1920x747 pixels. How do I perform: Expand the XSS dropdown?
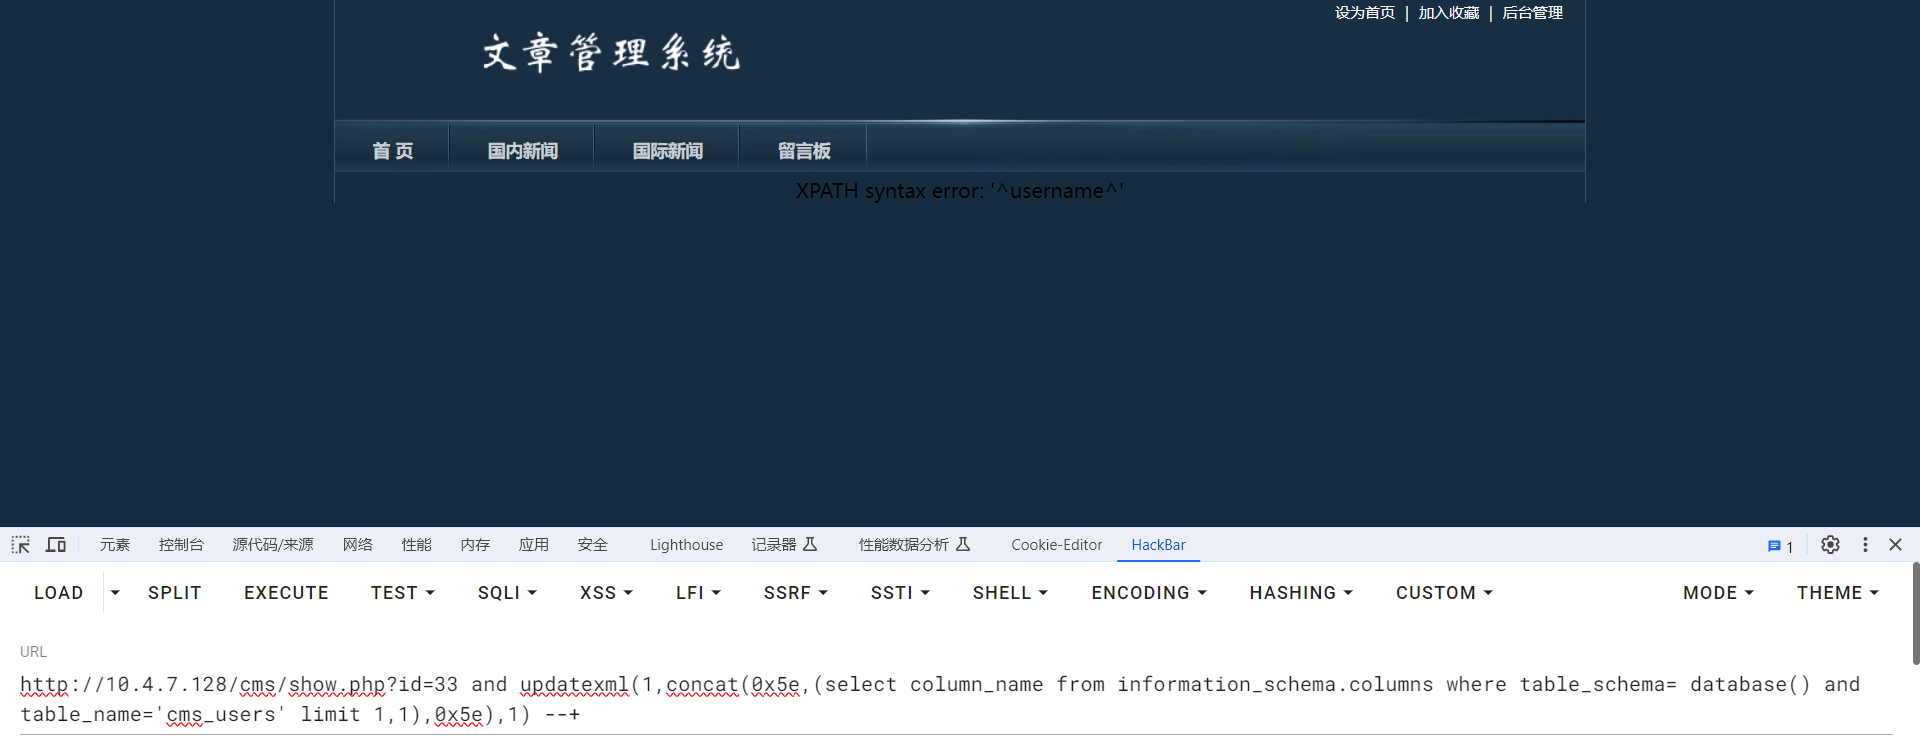606,593
